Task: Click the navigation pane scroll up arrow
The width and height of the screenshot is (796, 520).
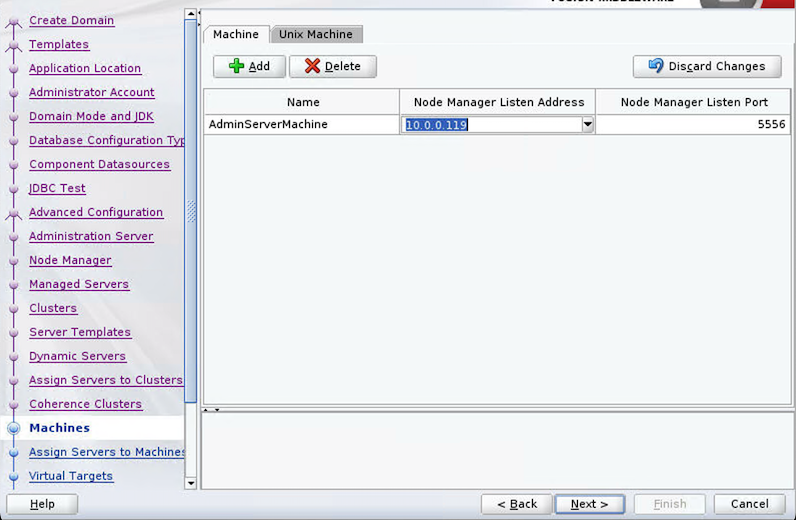Action: tap(191, 14)
